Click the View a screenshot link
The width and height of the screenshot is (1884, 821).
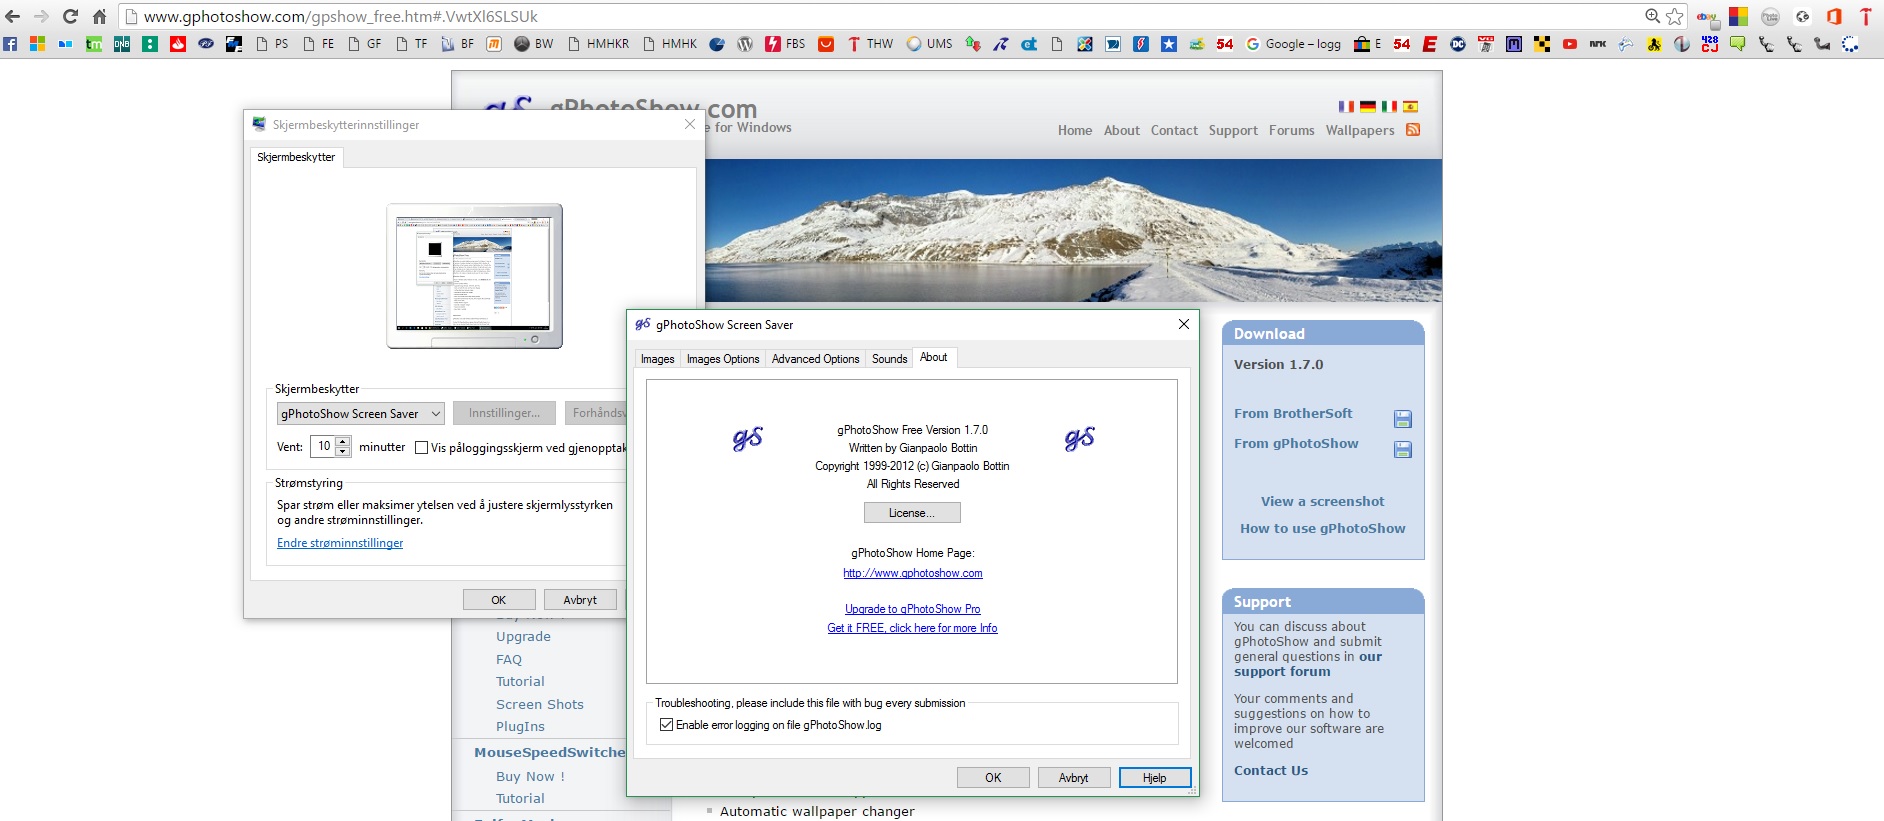pyautogui.click(x=1323, y=502)
